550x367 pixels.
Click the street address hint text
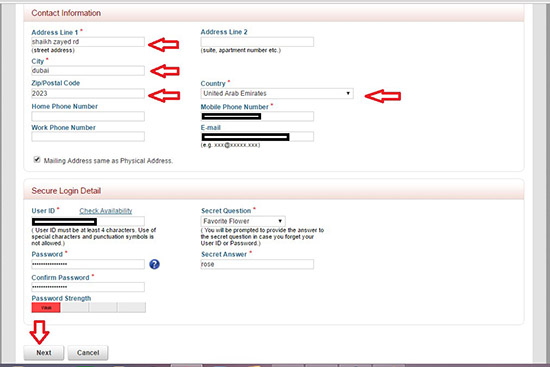[53, 50]
